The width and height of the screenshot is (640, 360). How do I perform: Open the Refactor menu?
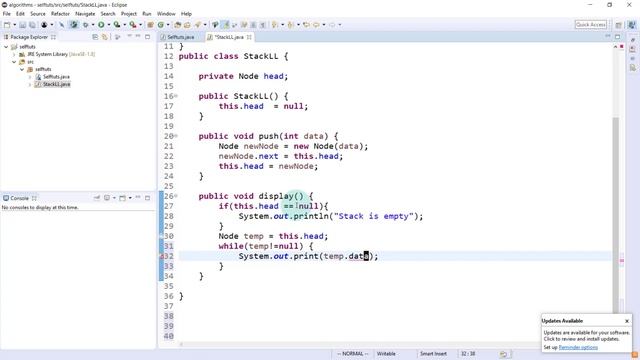[x=60, y=13]
